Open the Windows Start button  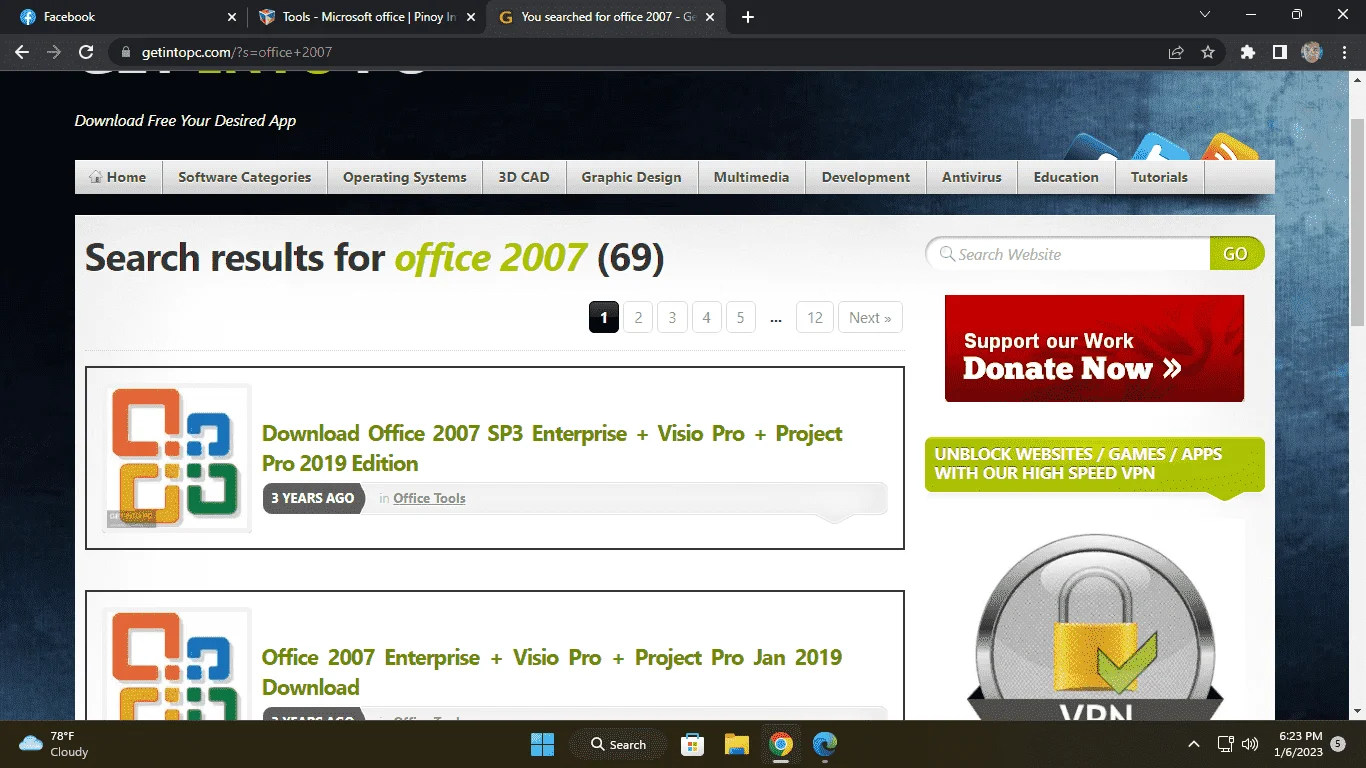tap(542, 744)
